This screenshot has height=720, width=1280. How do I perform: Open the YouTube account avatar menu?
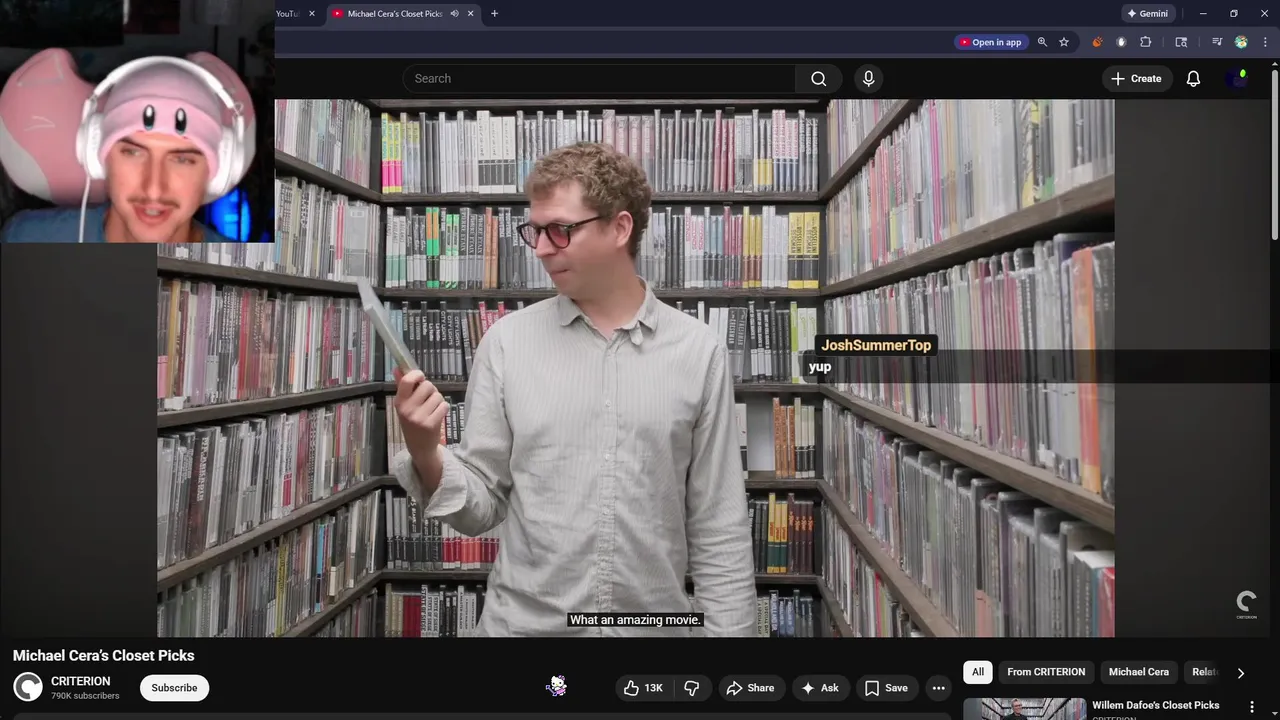(1237, 79)
